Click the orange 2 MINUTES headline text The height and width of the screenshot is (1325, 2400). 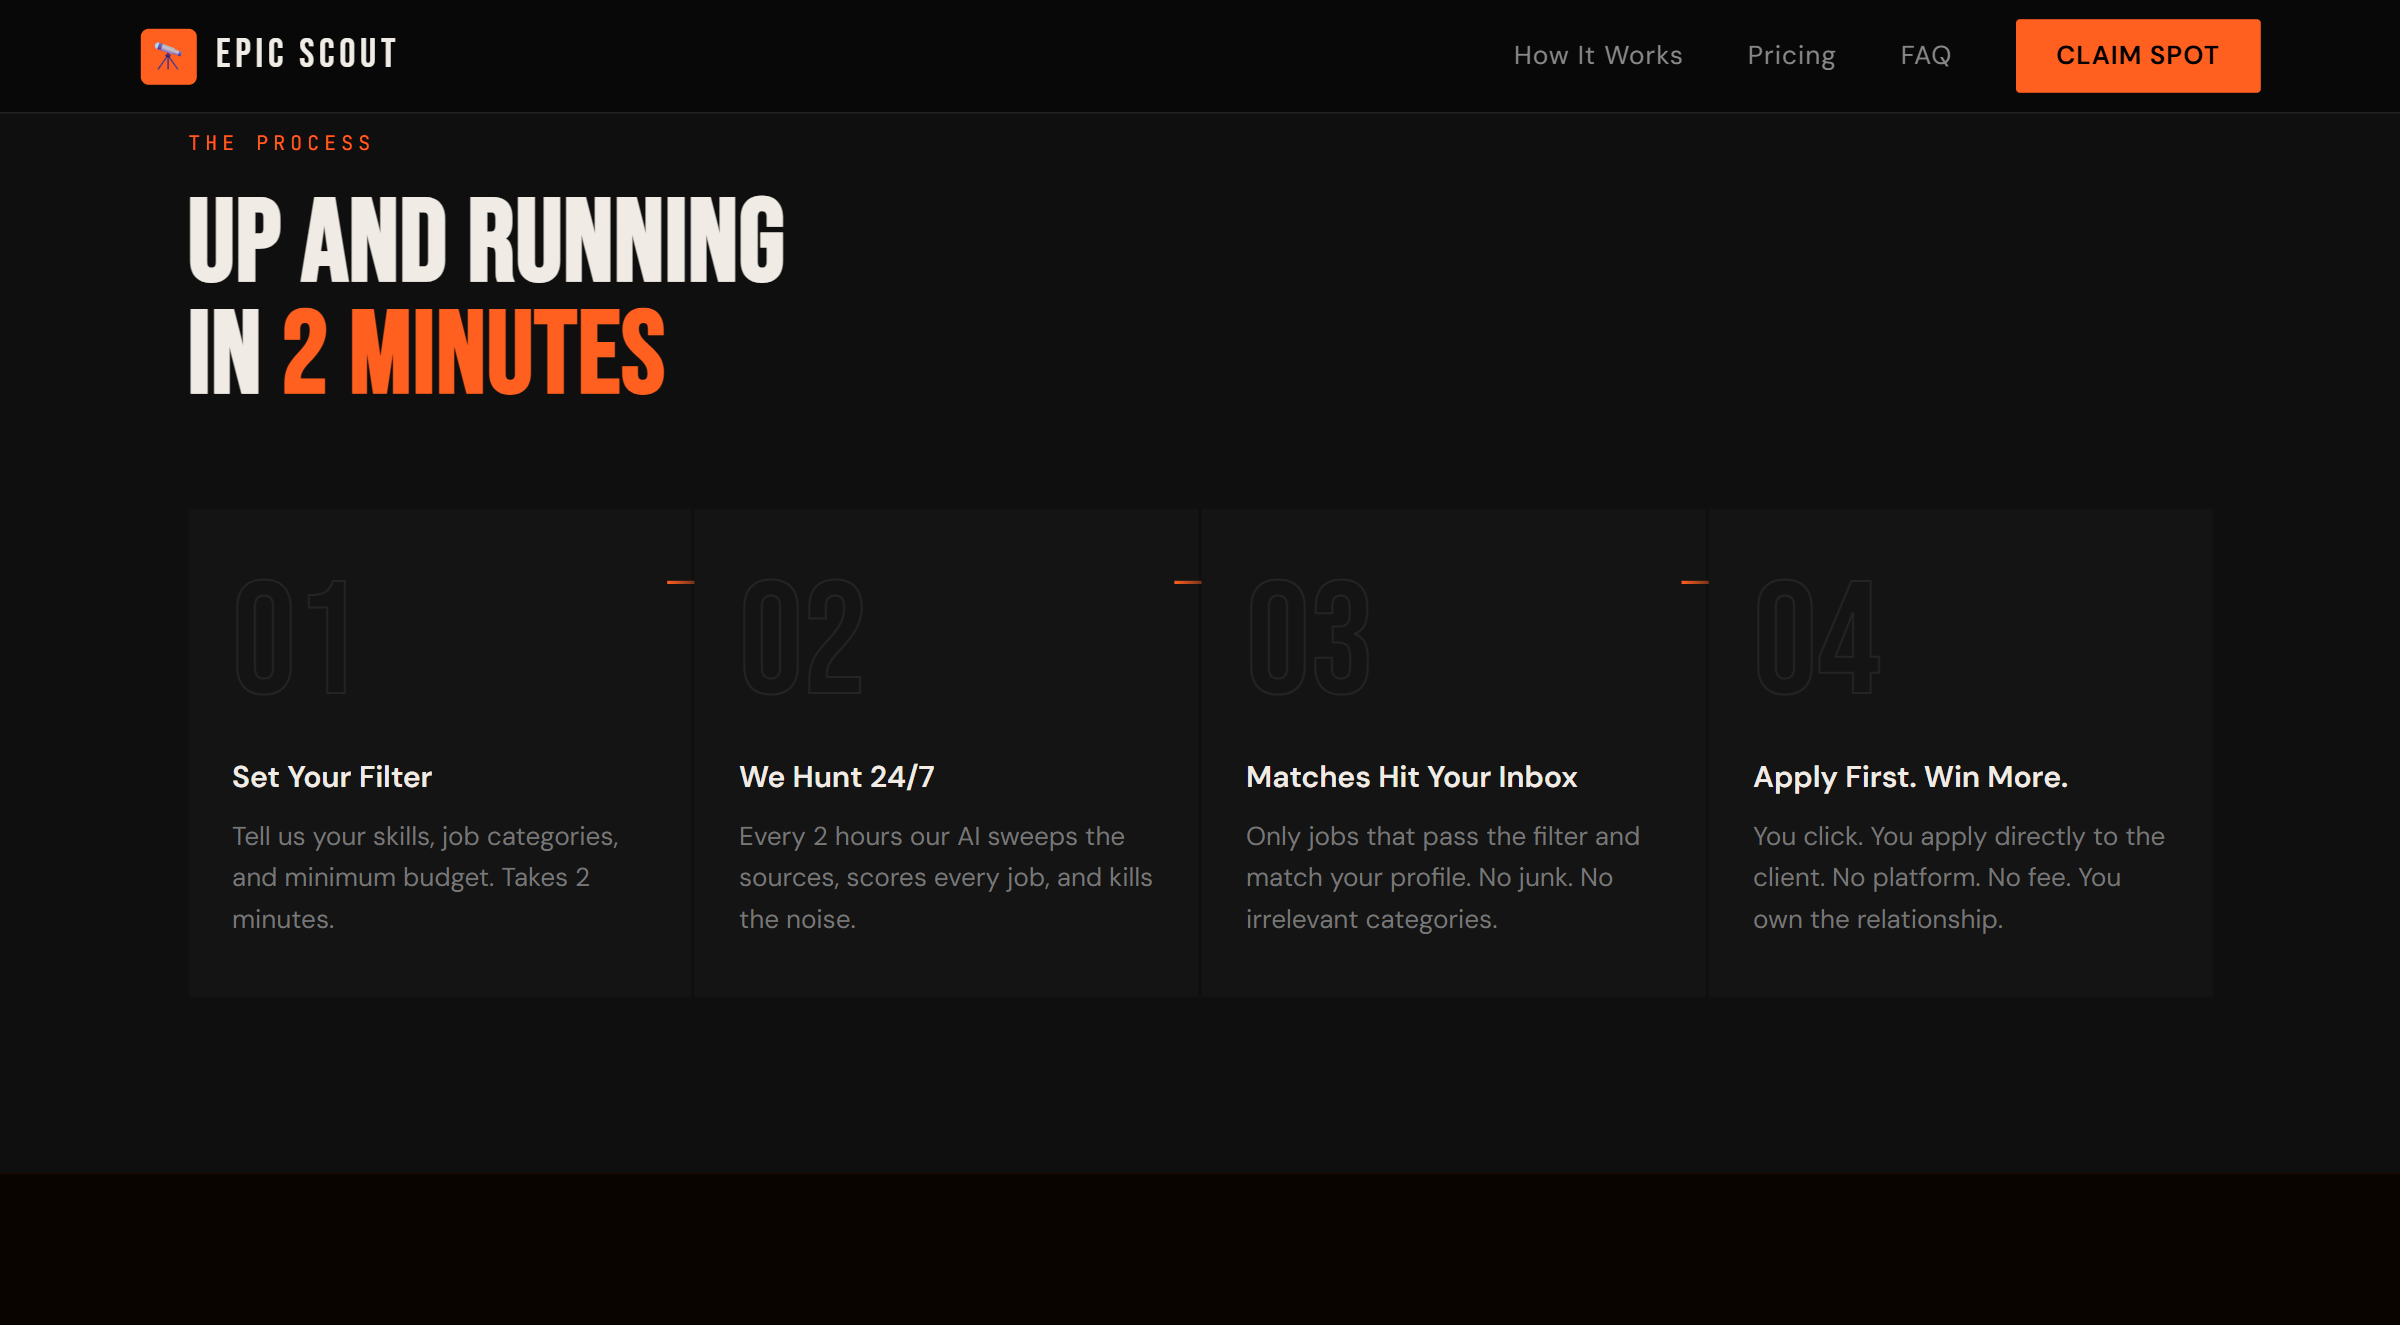474,352
